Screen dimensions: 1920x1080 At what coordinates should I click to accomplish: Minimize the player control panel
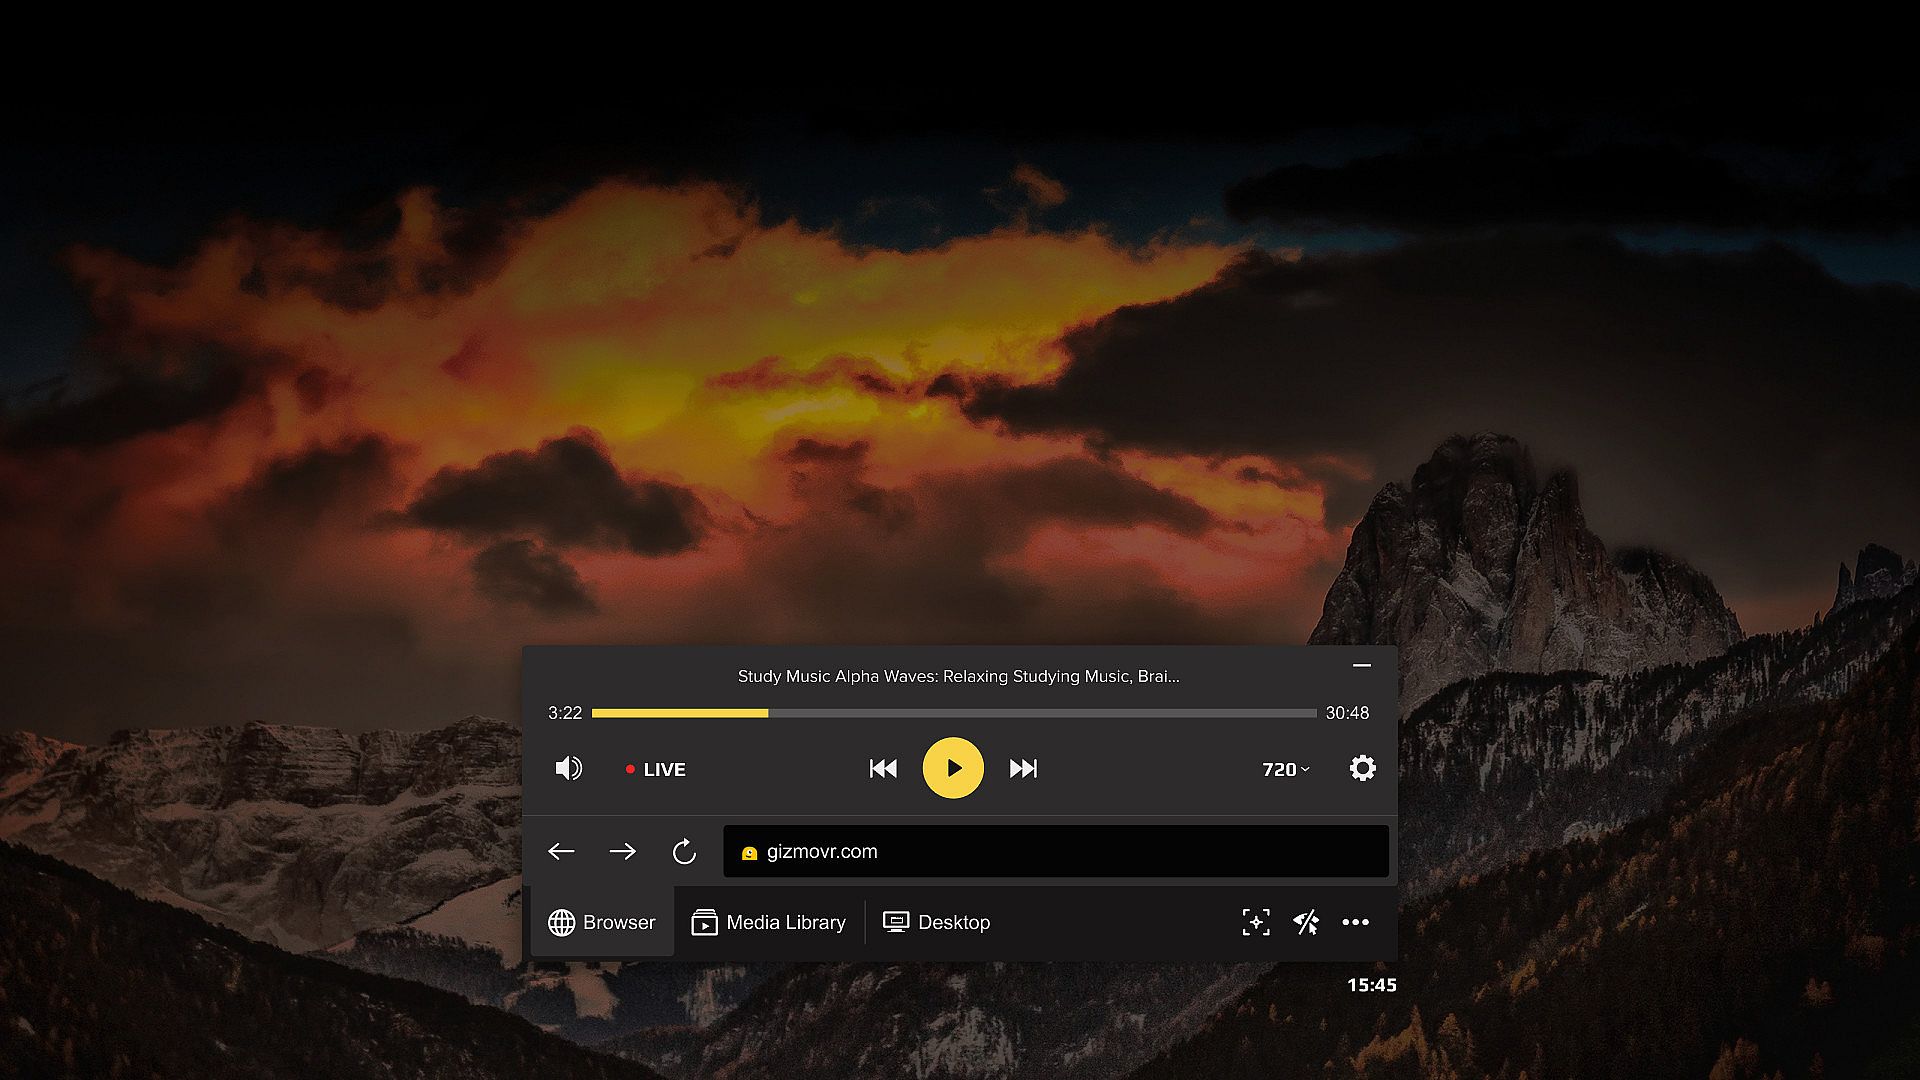pos(1361,665)
